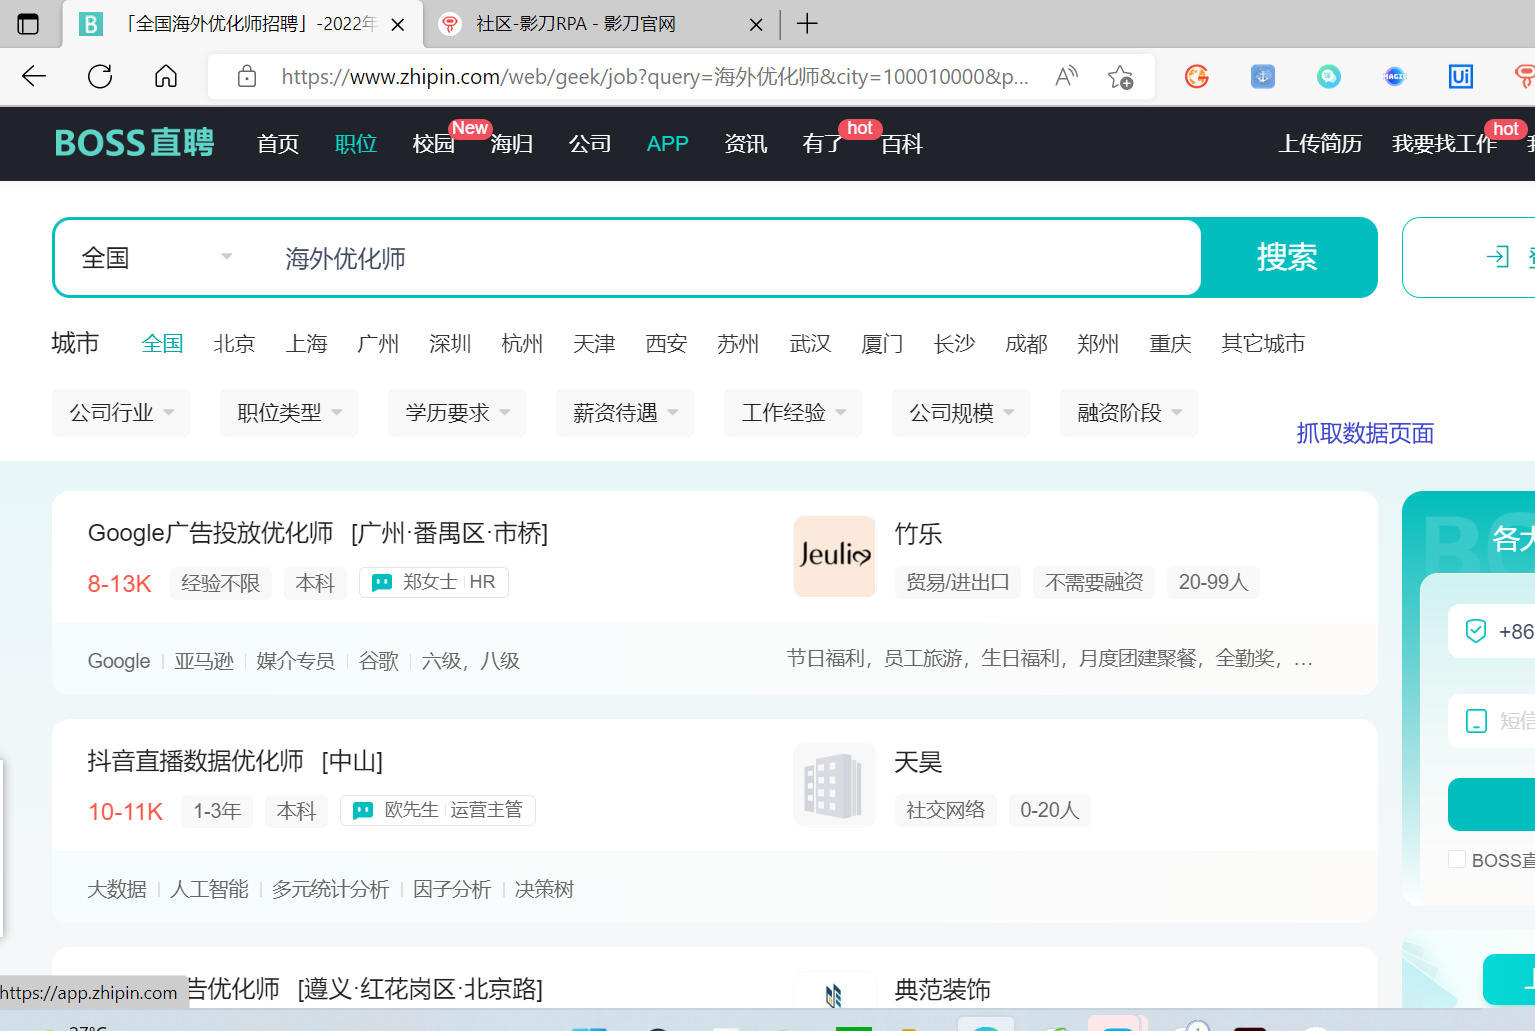Screen dimensions: 1535x1031
Task: Filter jobs by 深圳 city
Action: pos(450,344)
